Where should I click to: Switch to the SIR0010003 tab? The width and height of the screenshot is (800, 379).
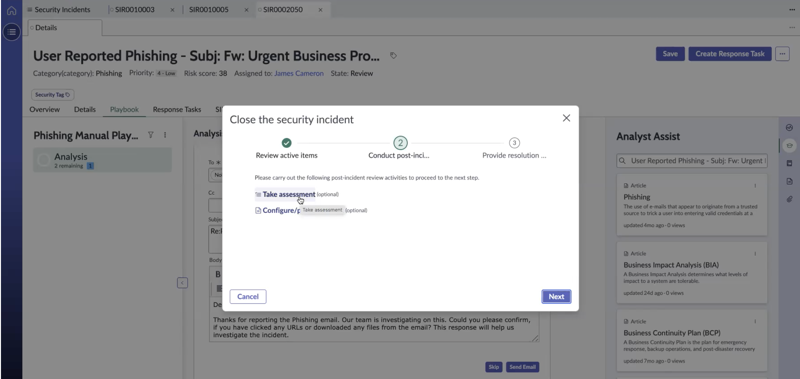(x=135, y=10)
